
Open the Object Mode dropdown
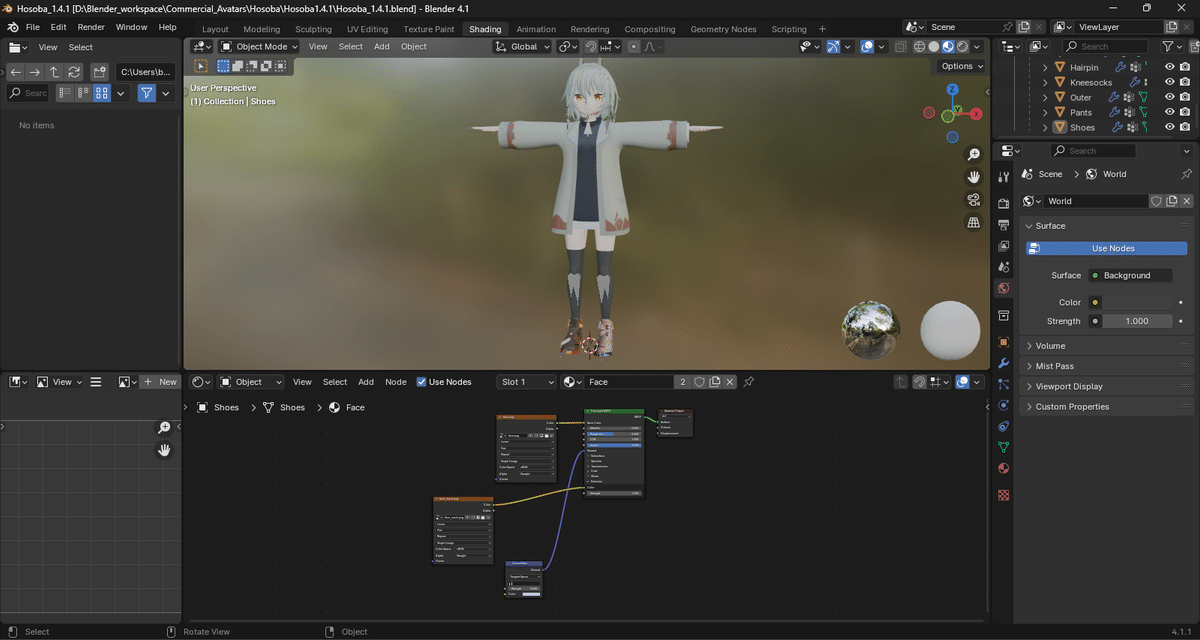(x=259, y=46)
